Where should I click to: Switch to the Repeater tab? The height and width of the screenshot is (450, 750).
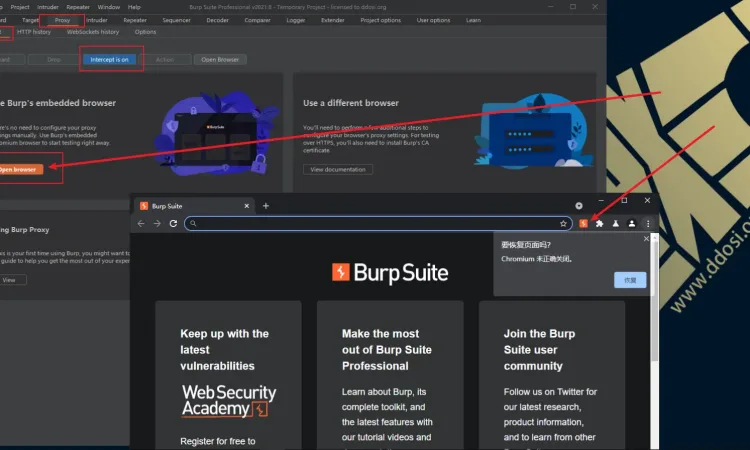click(x=135, y=20)
